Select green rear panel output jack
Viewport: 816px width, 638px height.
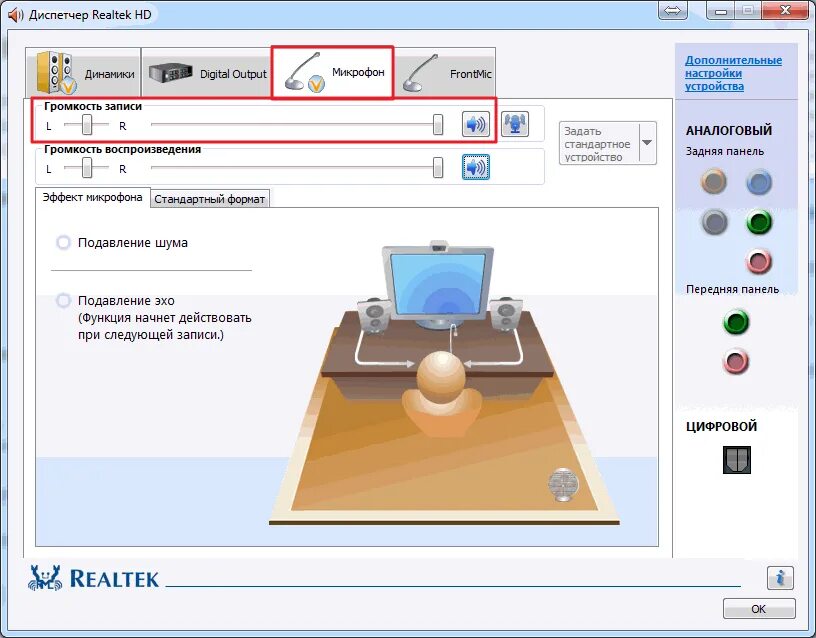pos(759,222)
